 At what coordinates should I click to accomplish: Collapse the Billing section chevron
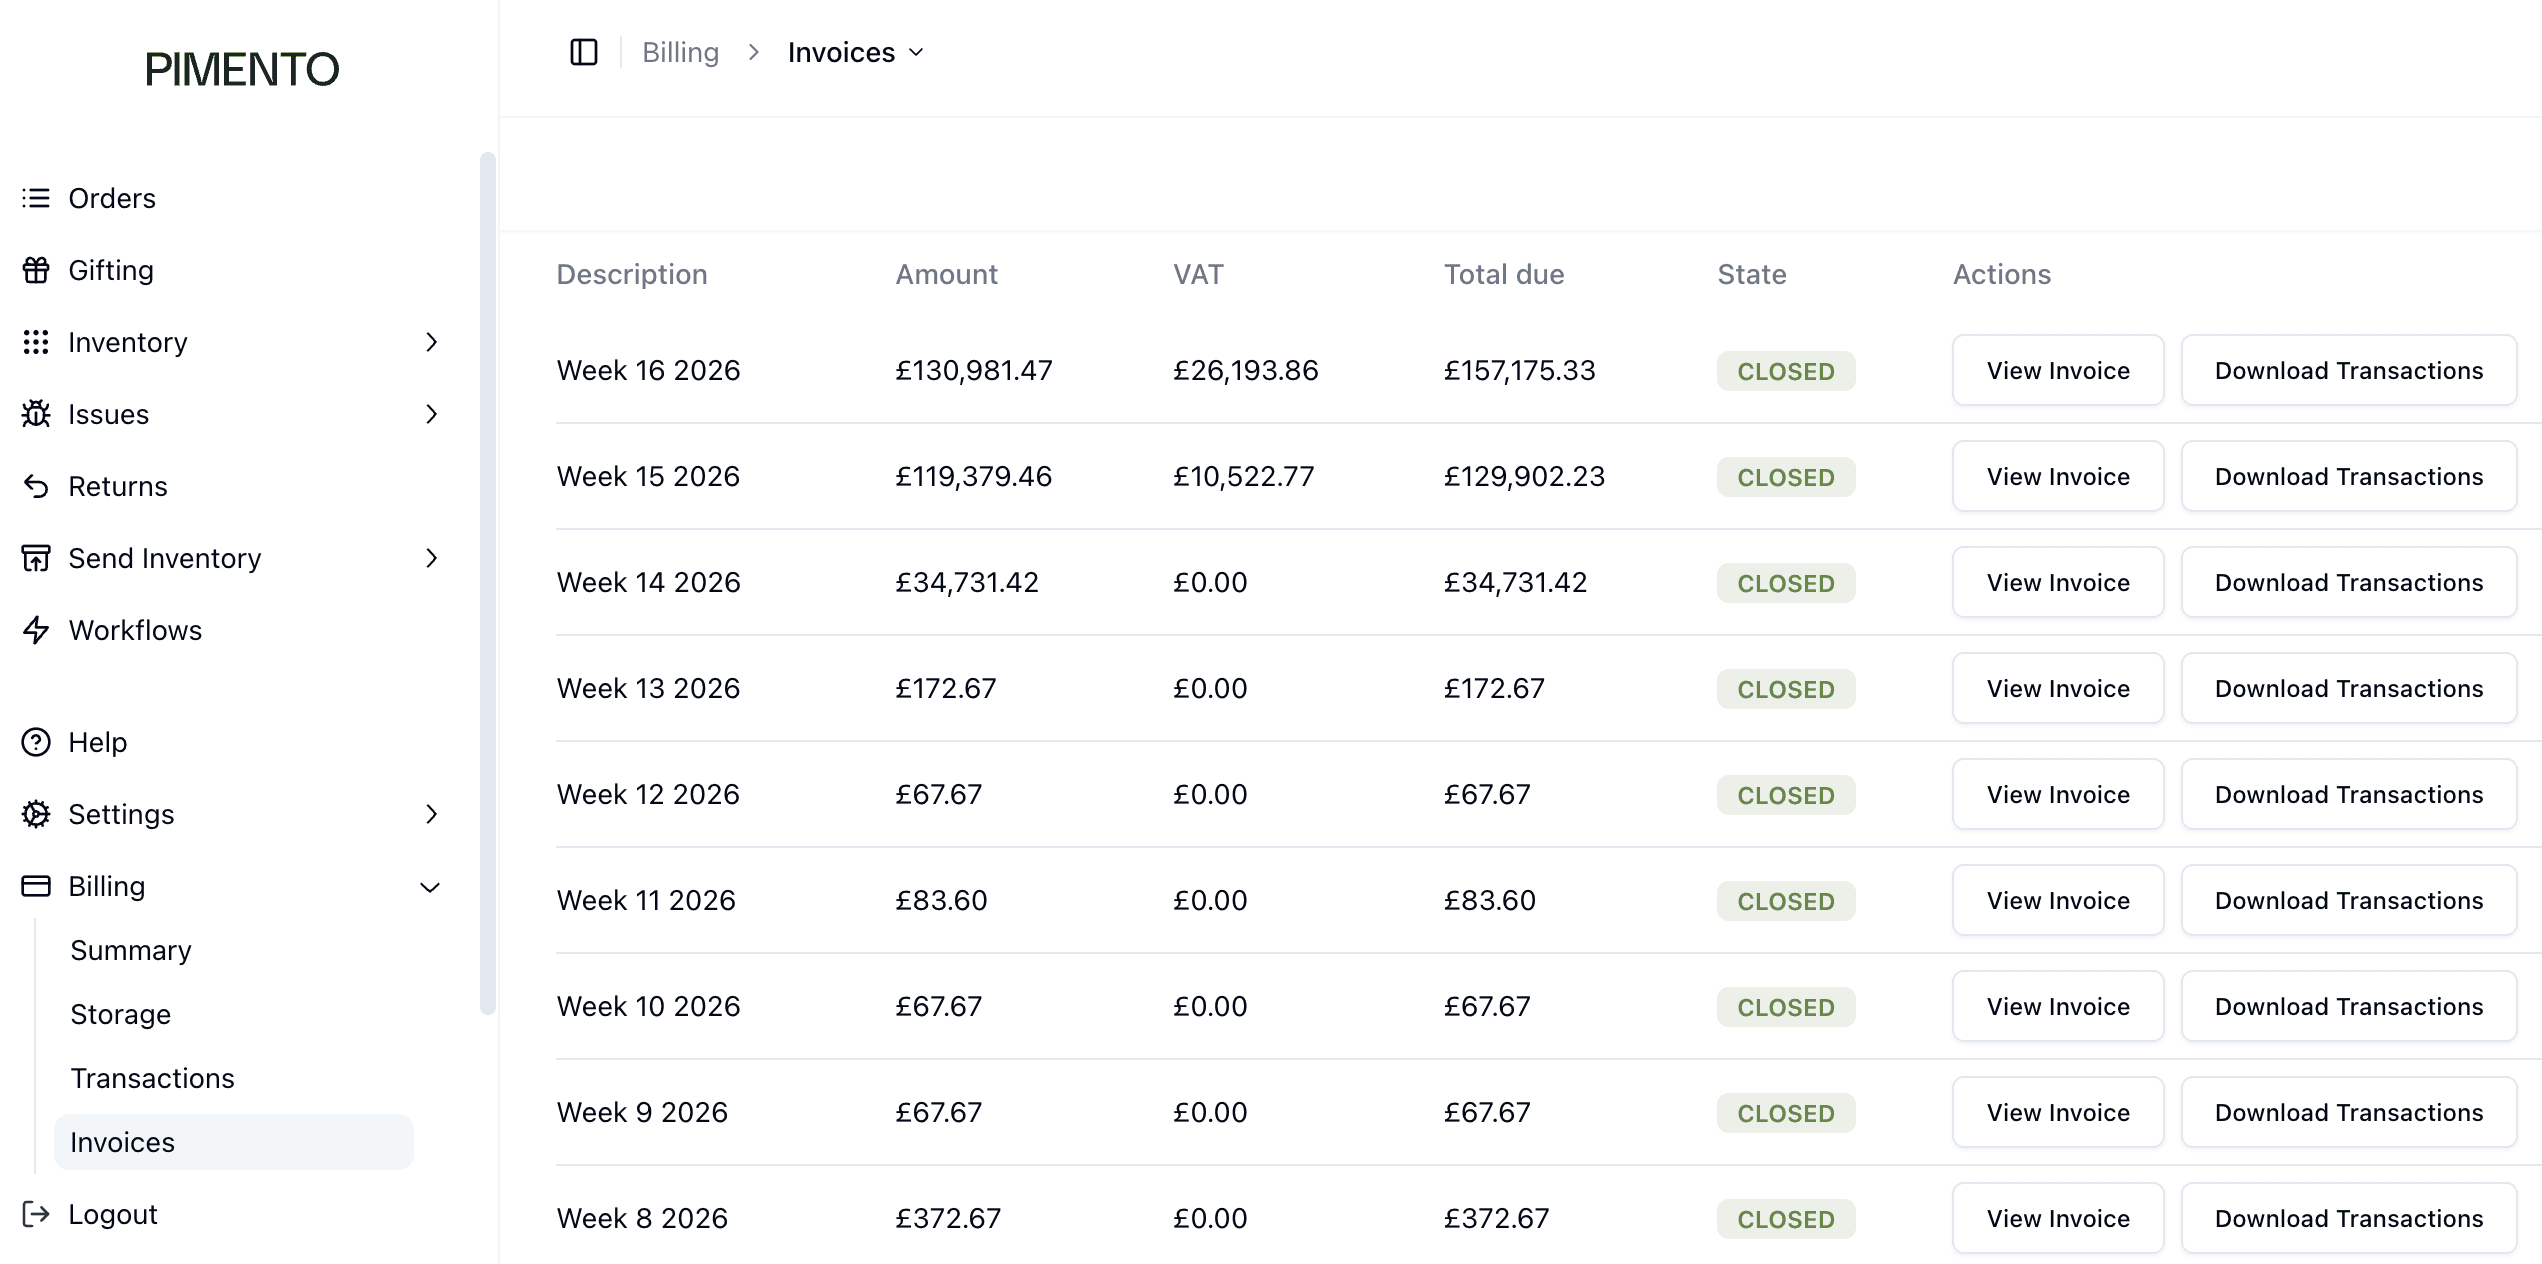(x=431, y=887)
